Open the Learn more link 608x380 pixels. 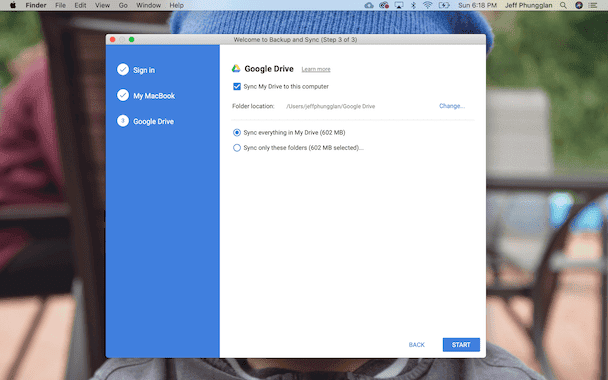click(x=316, y=69)
